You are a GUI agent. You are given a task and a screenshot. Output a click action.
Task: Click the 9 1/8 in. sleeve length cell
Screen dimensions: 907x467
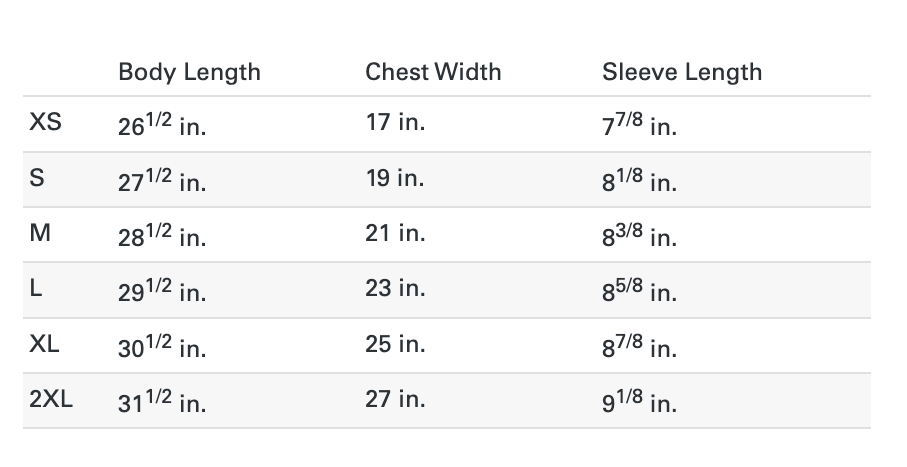640,401
